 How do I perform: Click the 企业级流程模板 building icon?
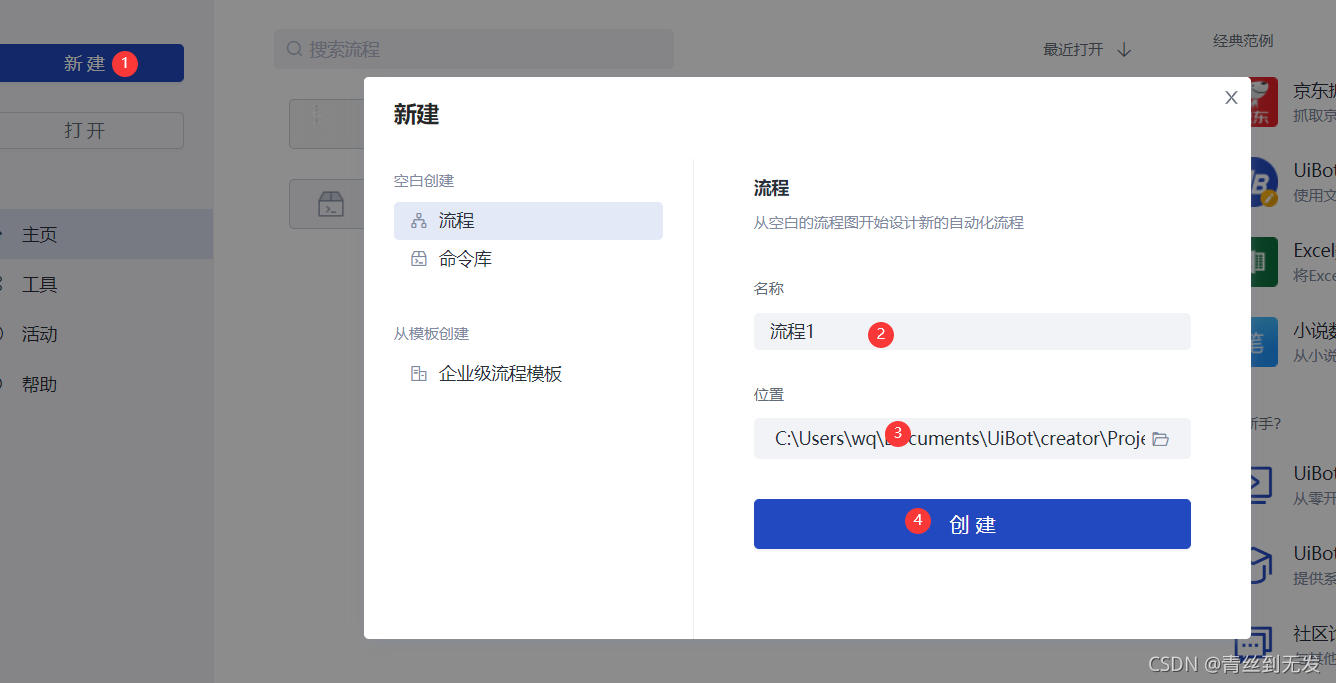tap(419, 374)
